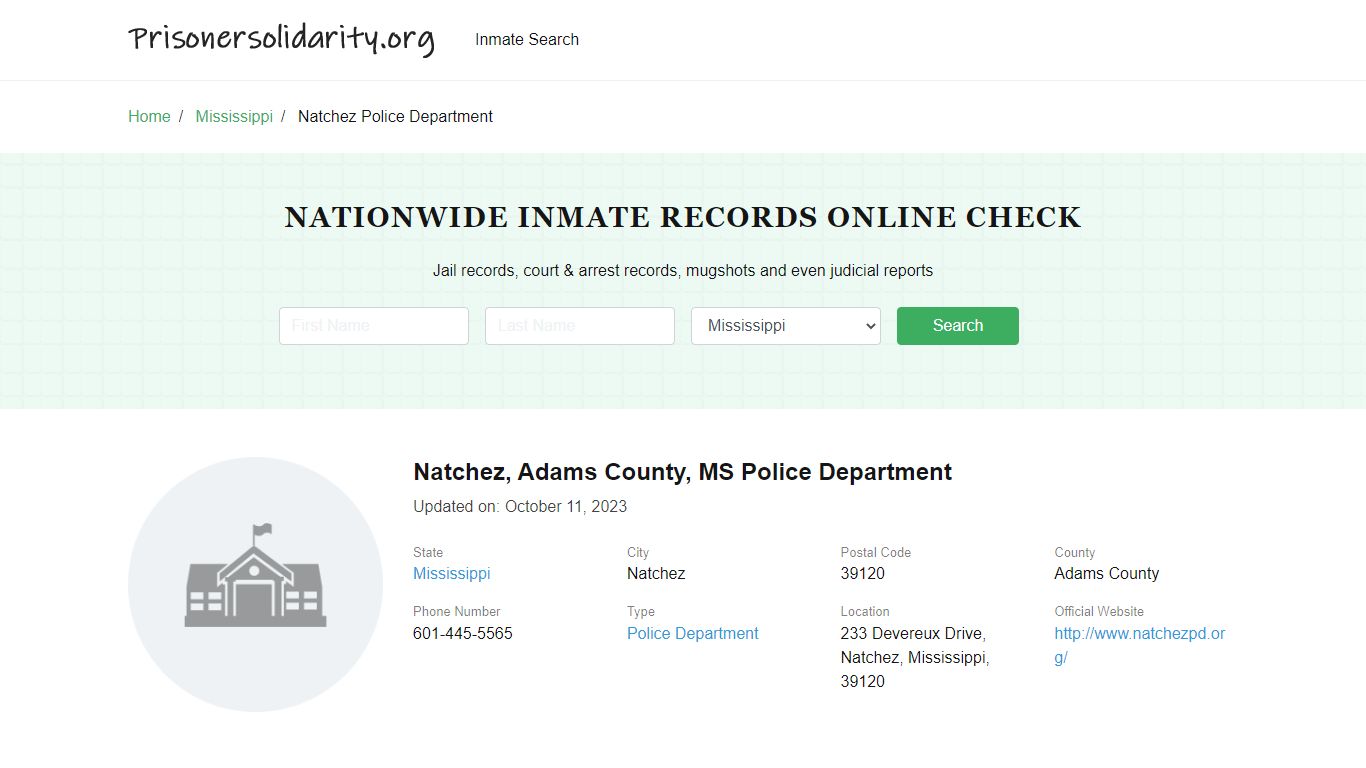Open the Prisonersolidarity.org site logo
The width and height of the screenshot is (1366, 768).
281,39
